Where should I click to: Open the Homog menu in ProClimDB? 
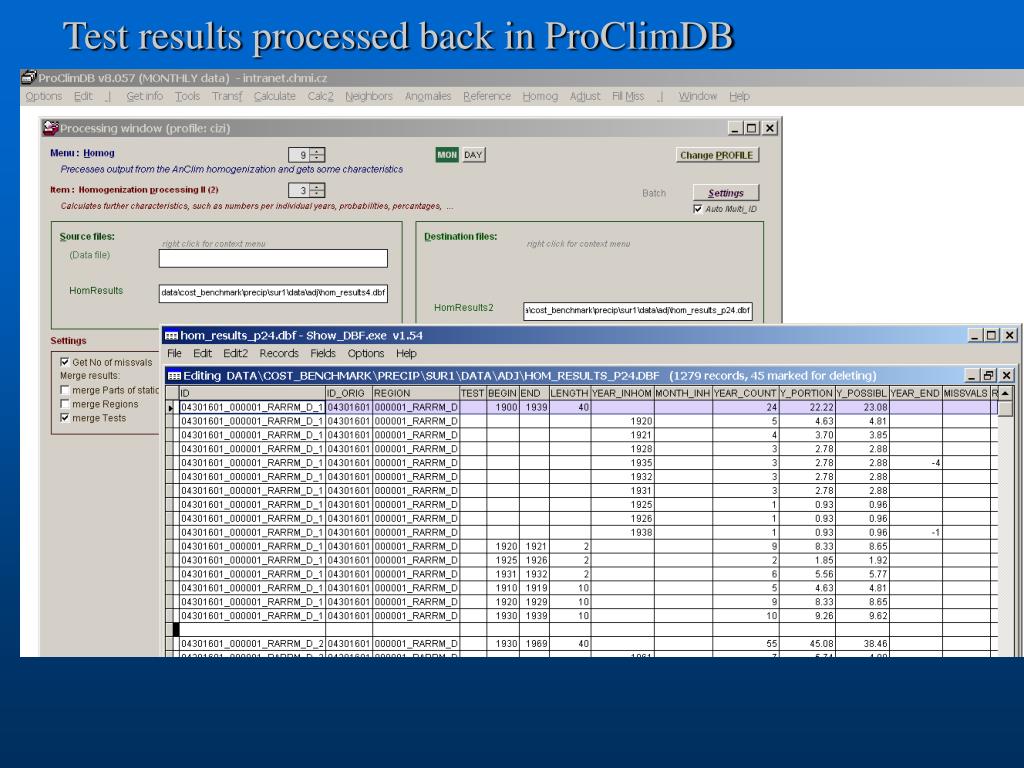(x=540, y=96)
